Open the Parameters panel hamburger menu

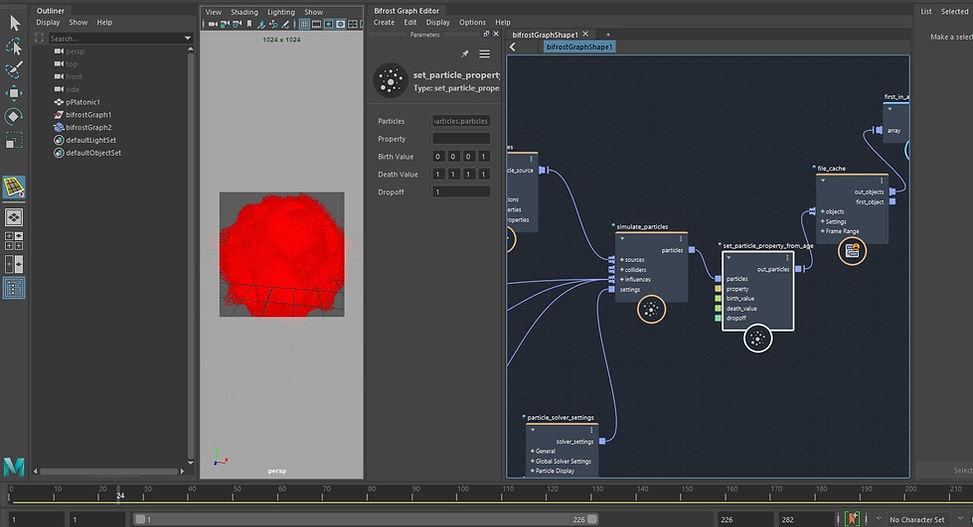[485, 54]
